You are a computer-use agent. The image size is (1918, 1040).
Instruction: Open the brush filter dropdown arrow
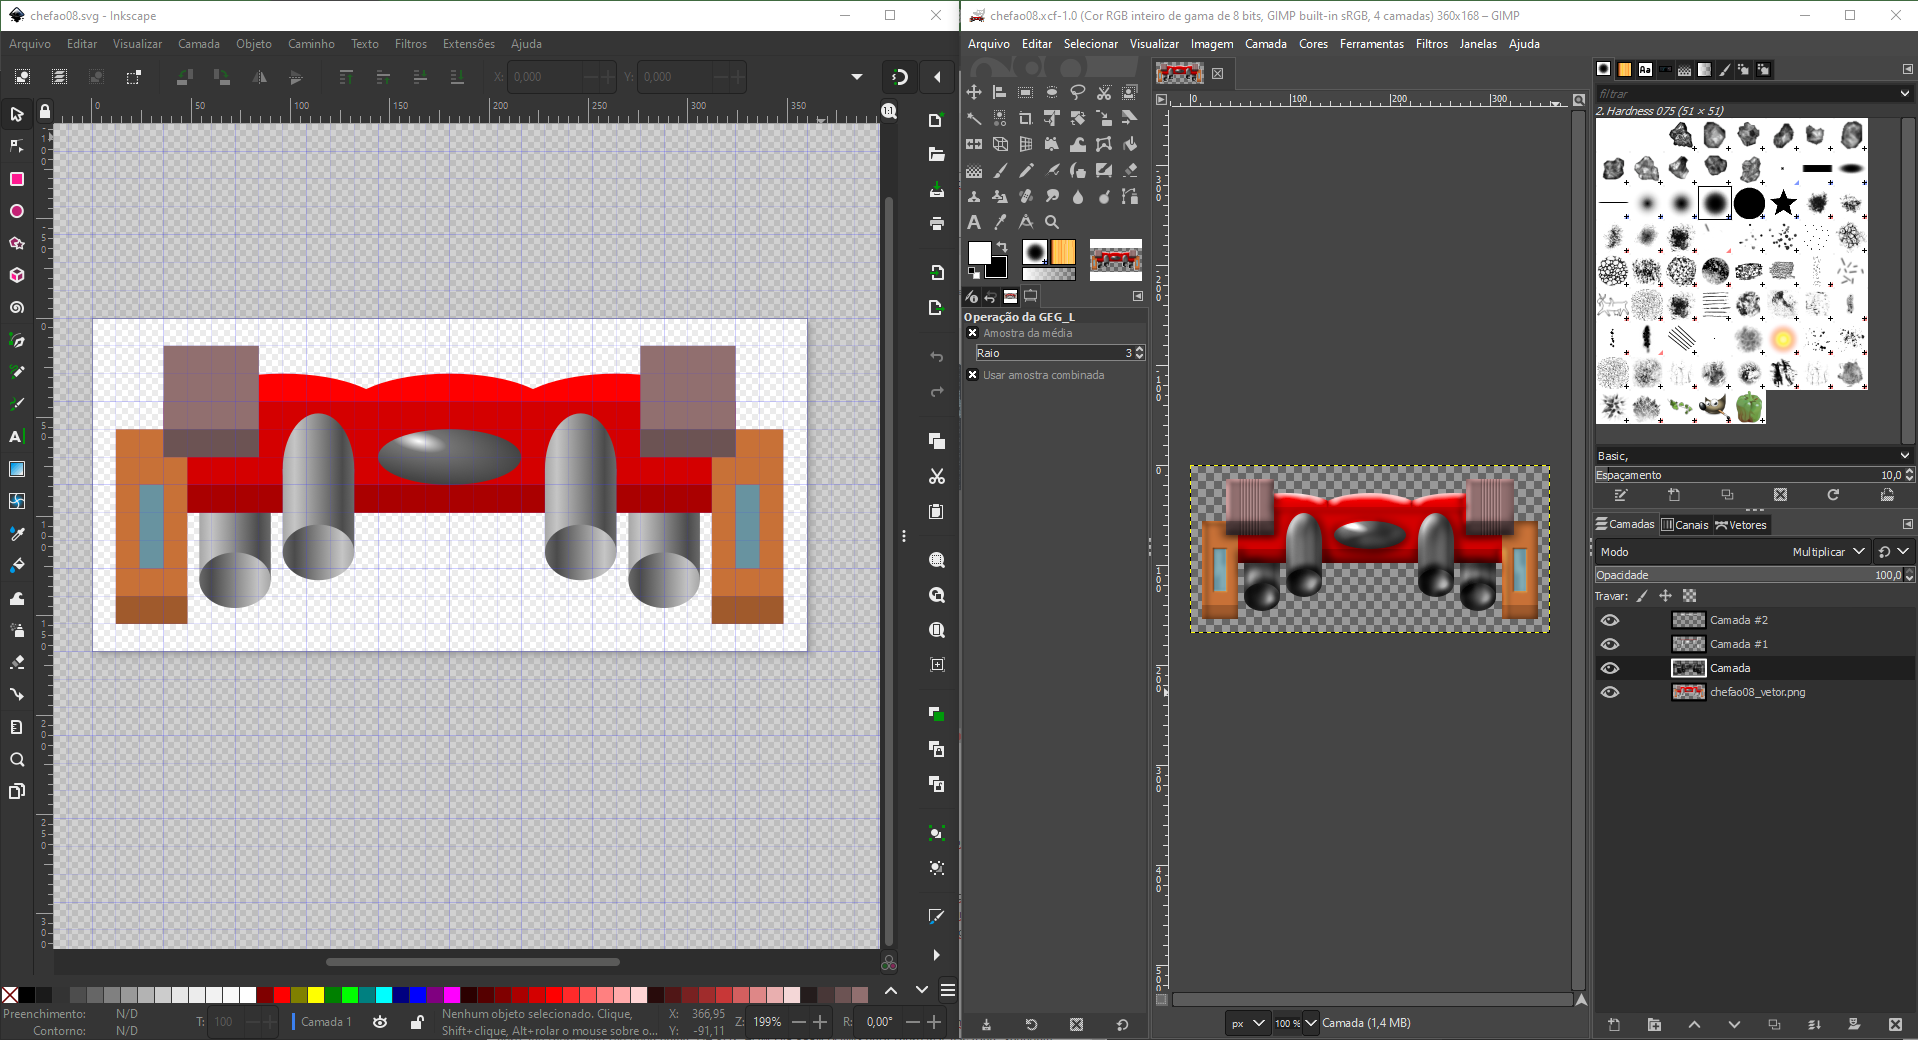pos(1904,93)
